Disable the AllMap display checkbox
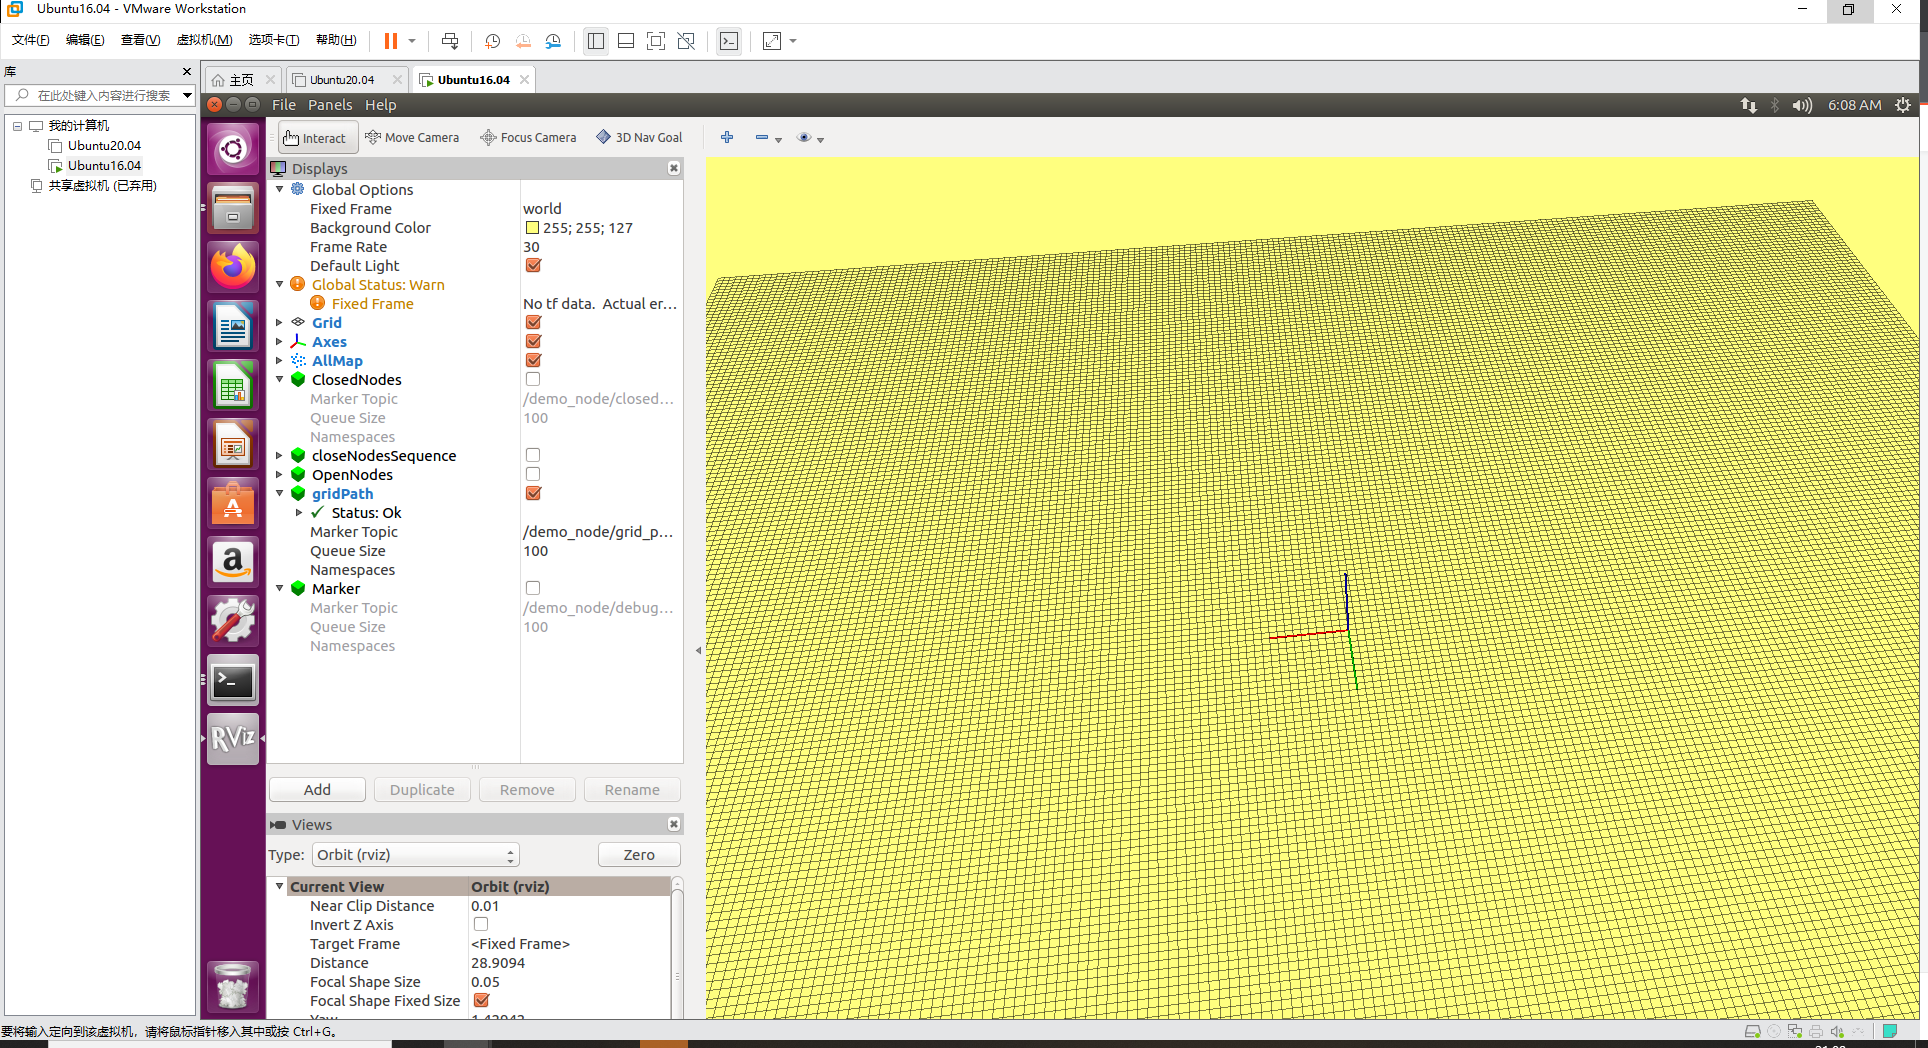 coord(533,360)
